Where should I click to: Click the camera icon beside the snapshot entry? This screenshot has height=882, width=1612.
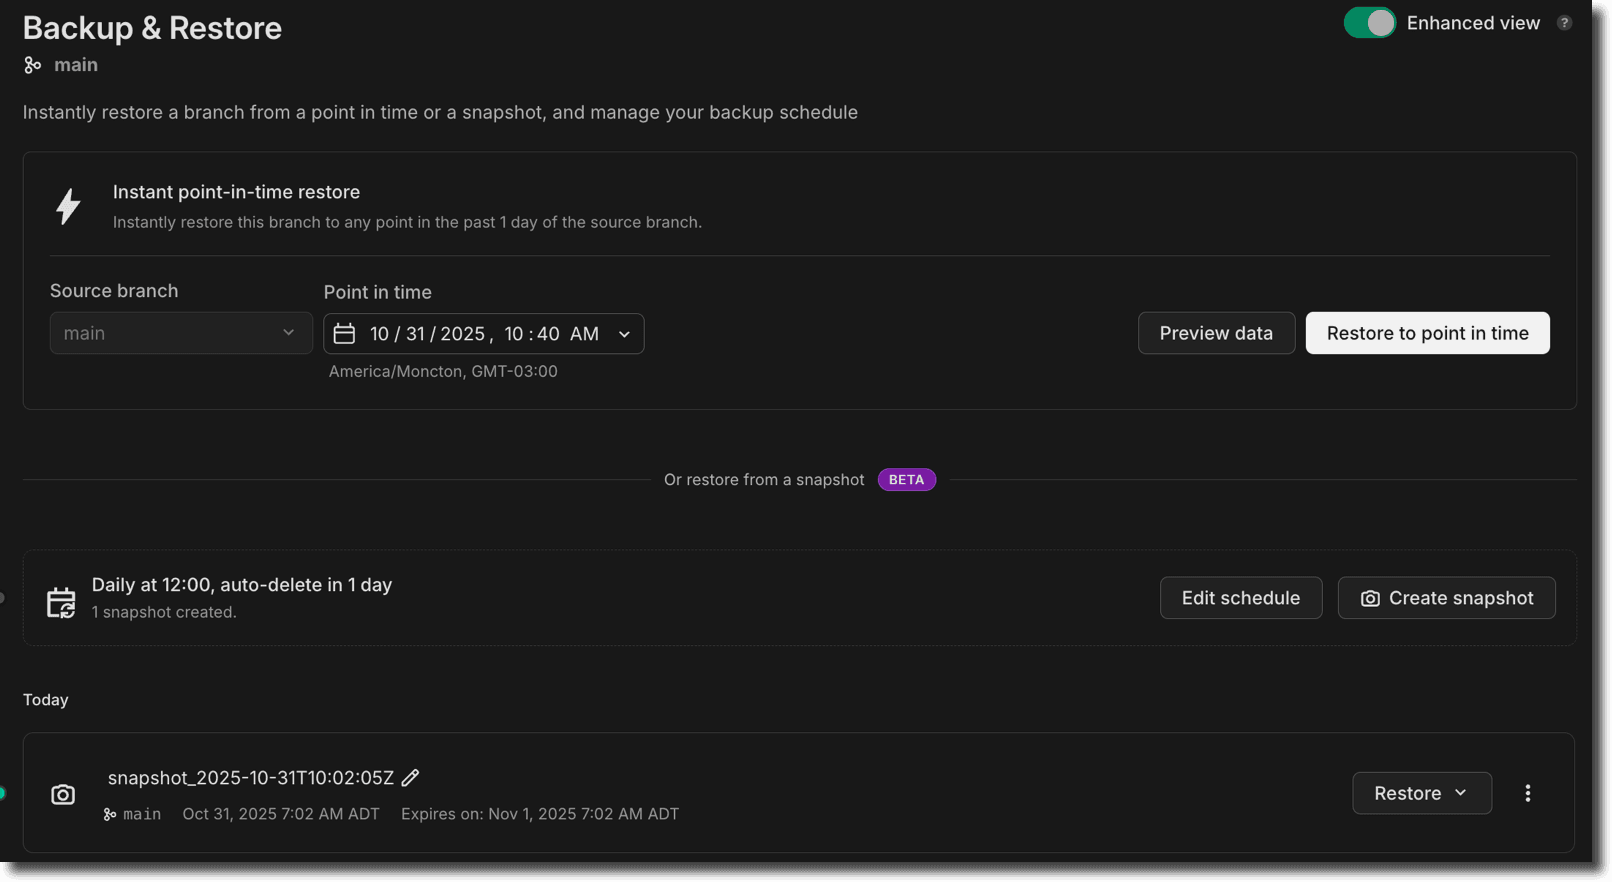tap(62, 793)
